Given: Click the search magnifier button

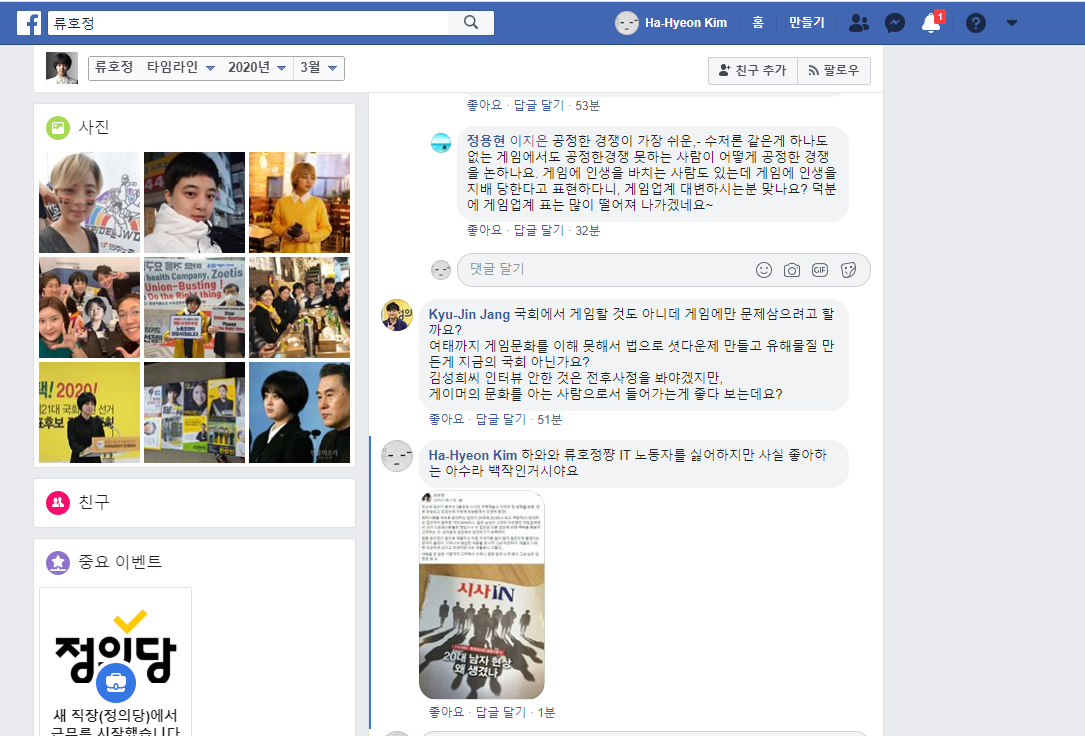Looking at the screenshot, I should [x=472, y=22].
